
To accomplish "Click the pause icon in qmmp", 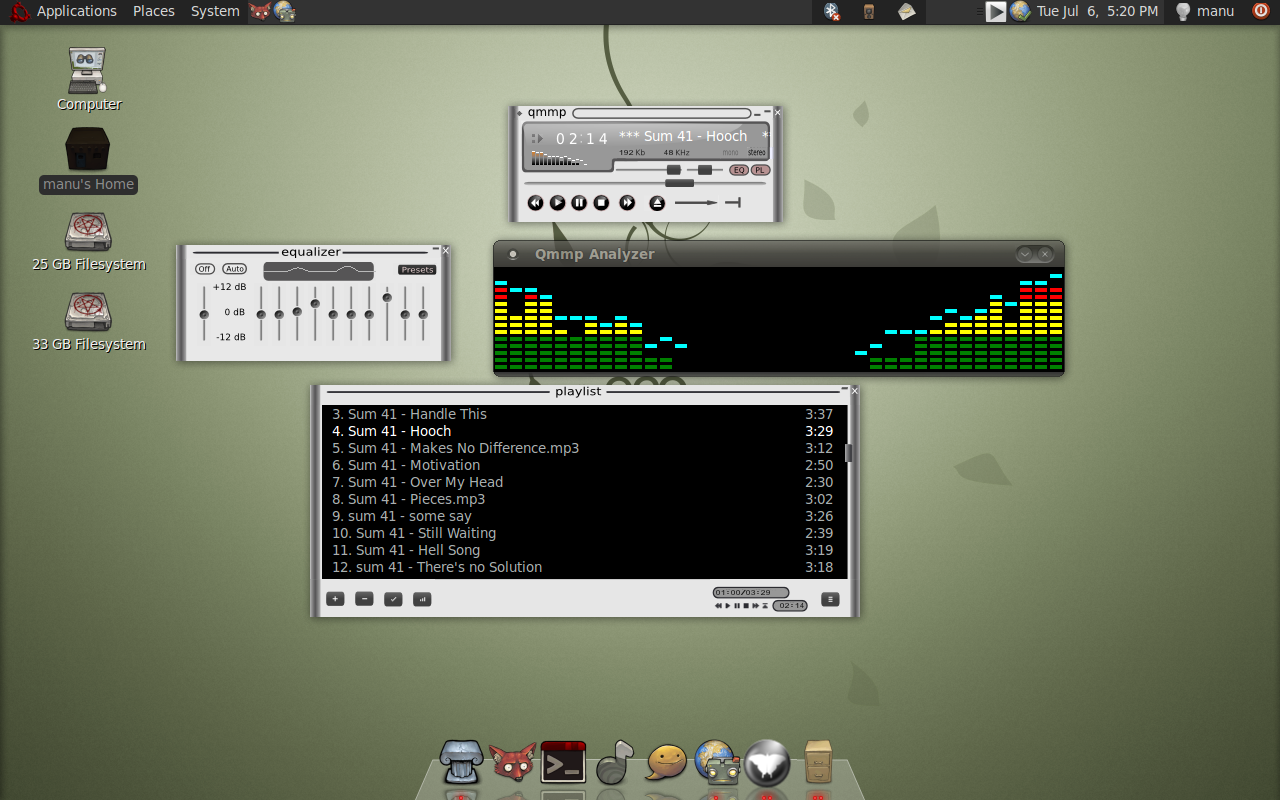I will point(578,202).
